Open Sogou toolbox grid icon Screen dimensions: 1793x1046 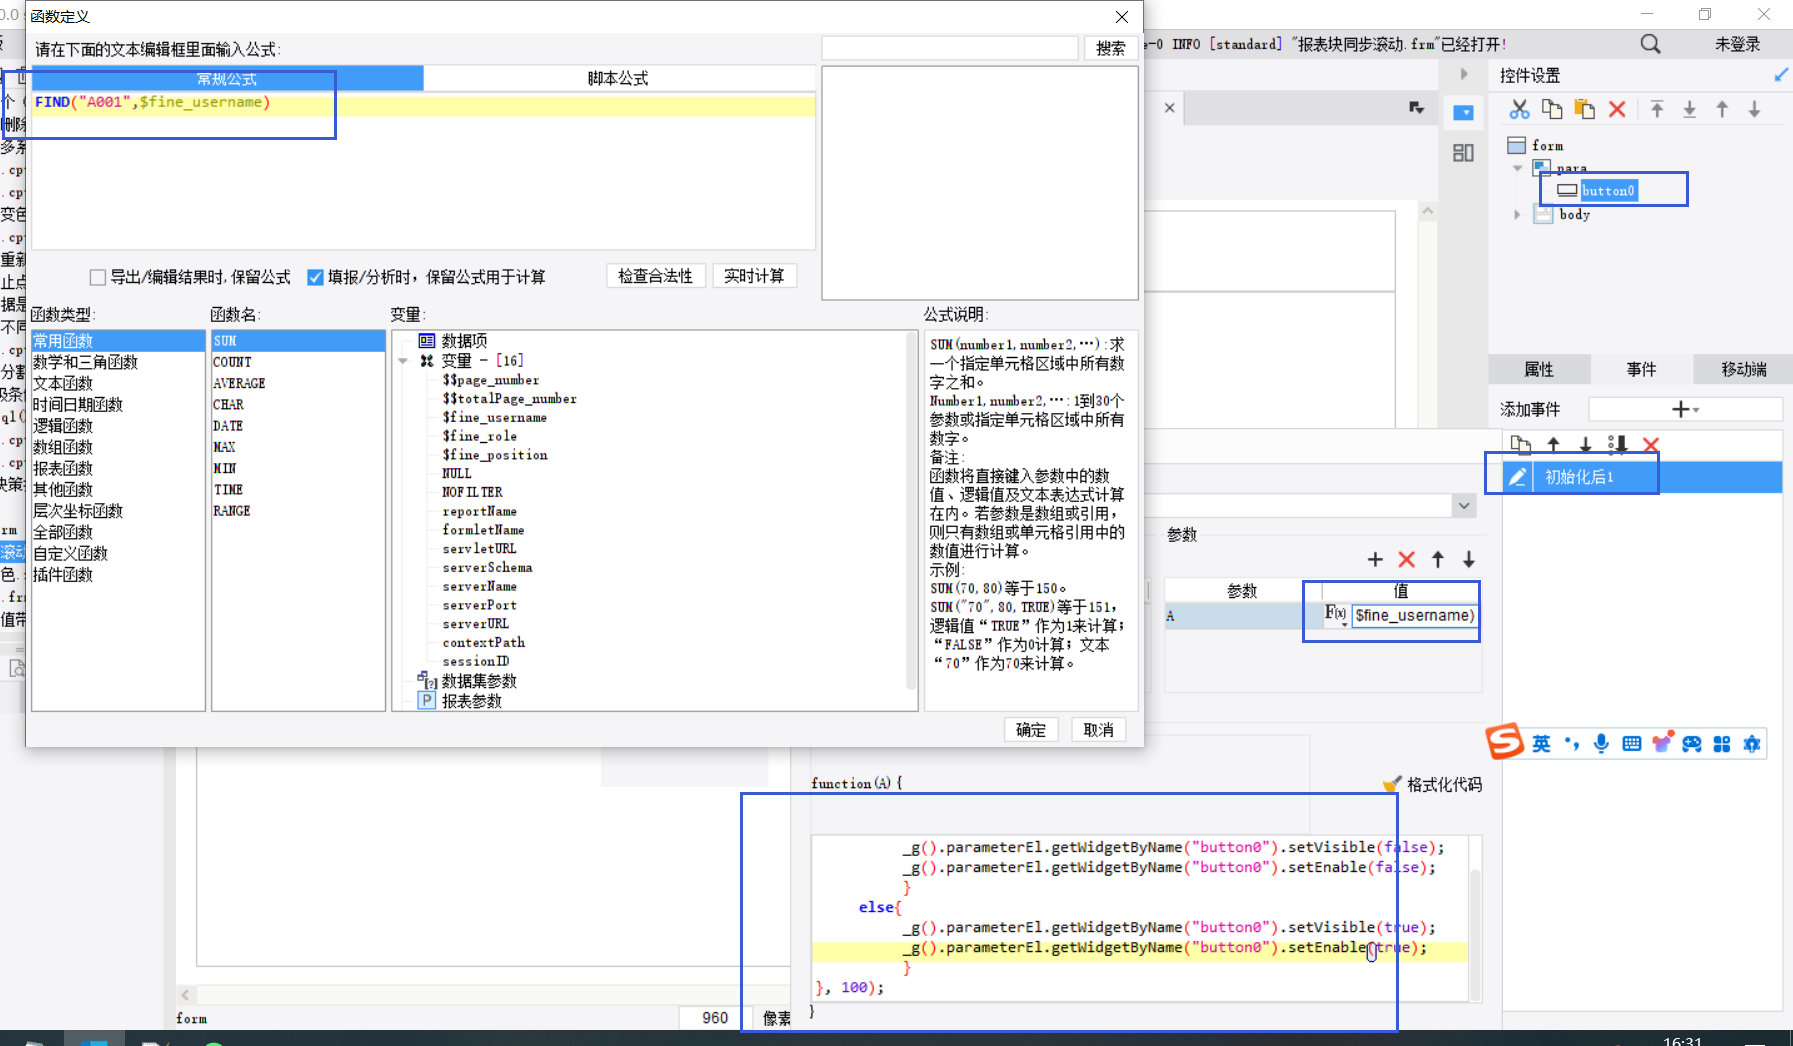[1721, 743]
